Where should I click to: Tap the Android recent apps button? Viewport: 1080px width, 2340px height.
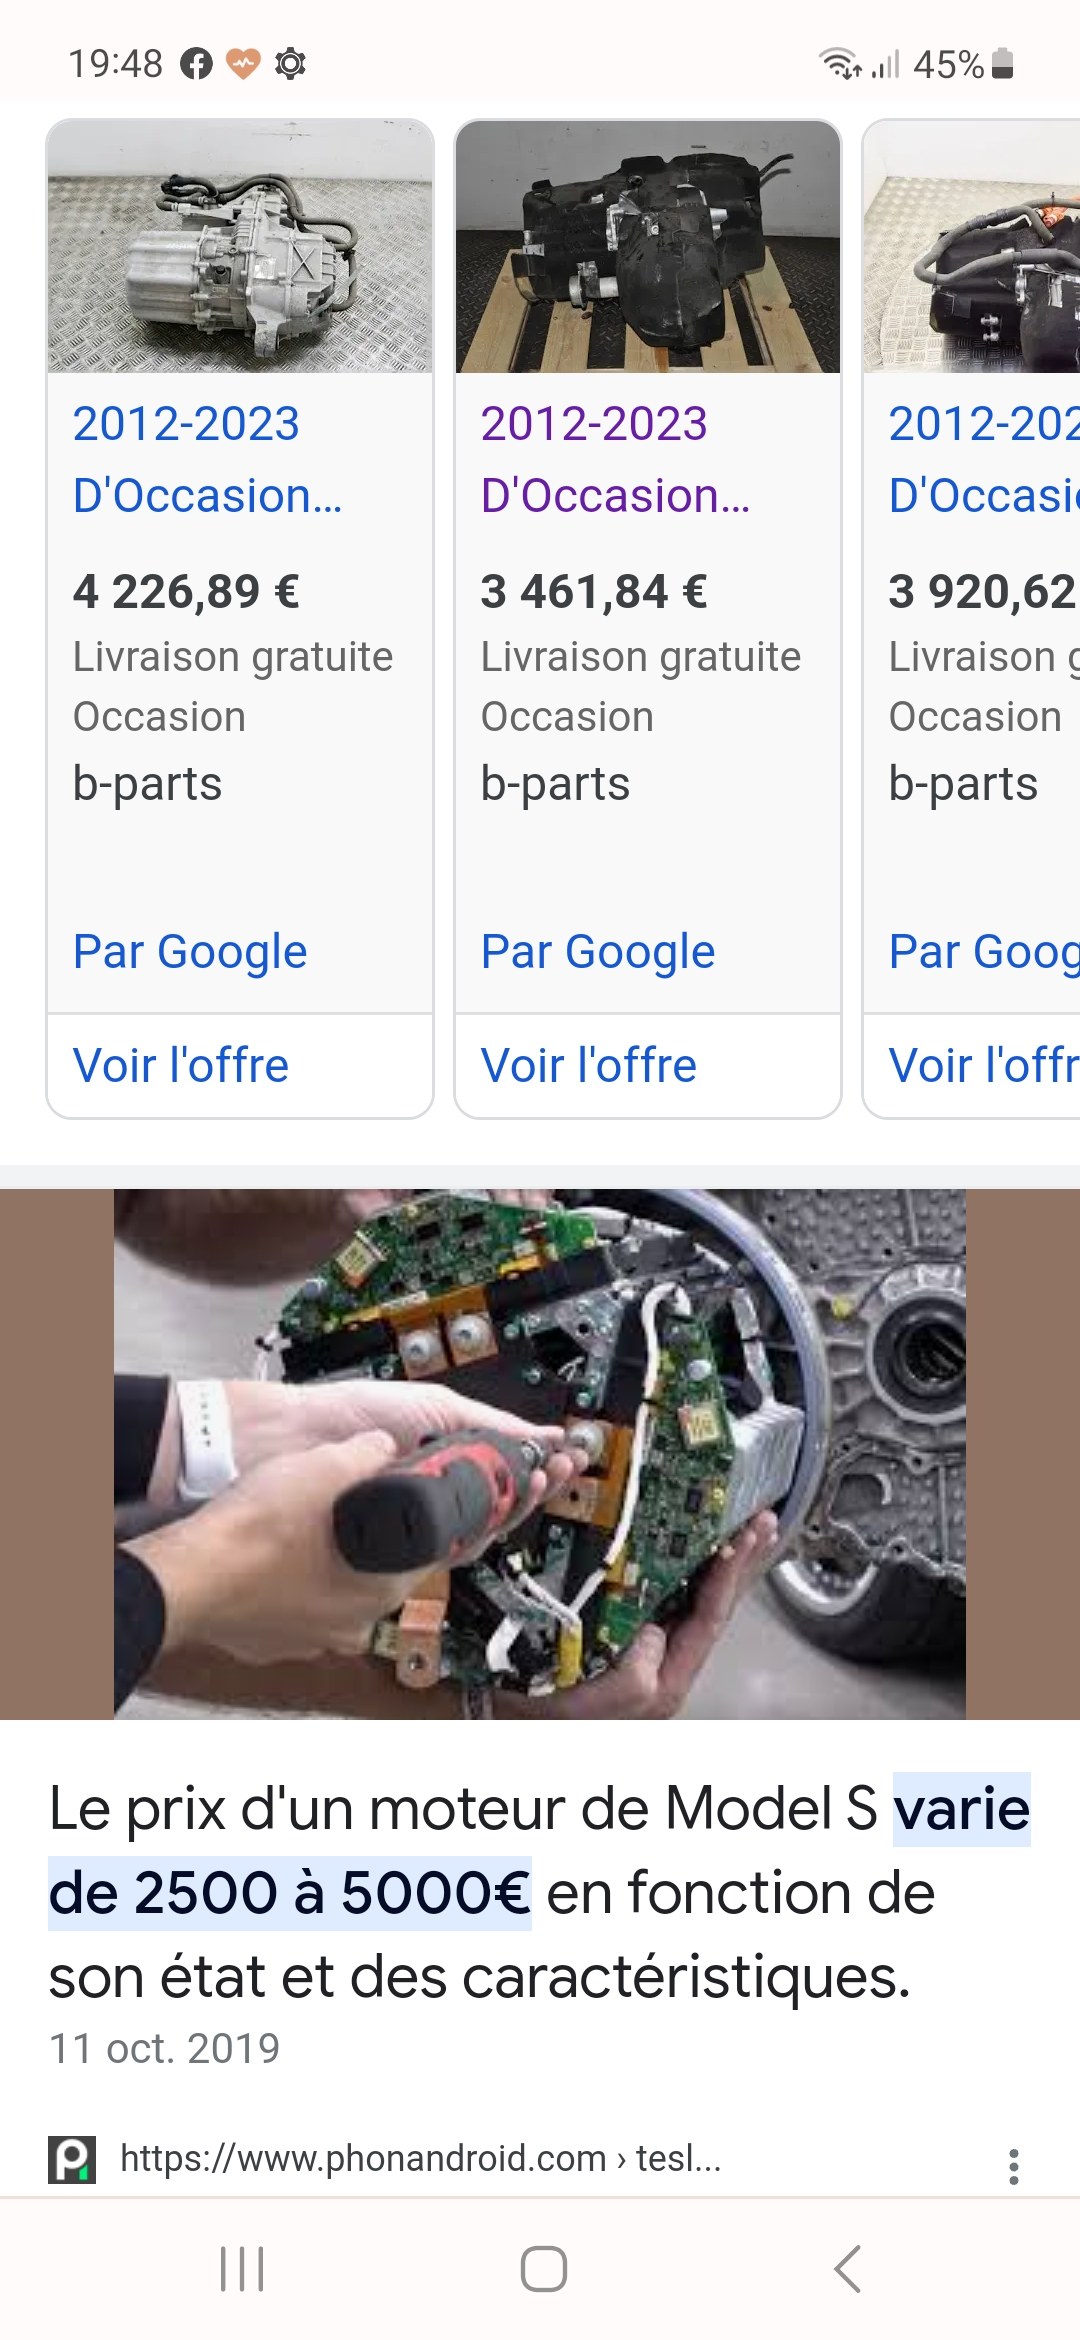pos(242,2269)
